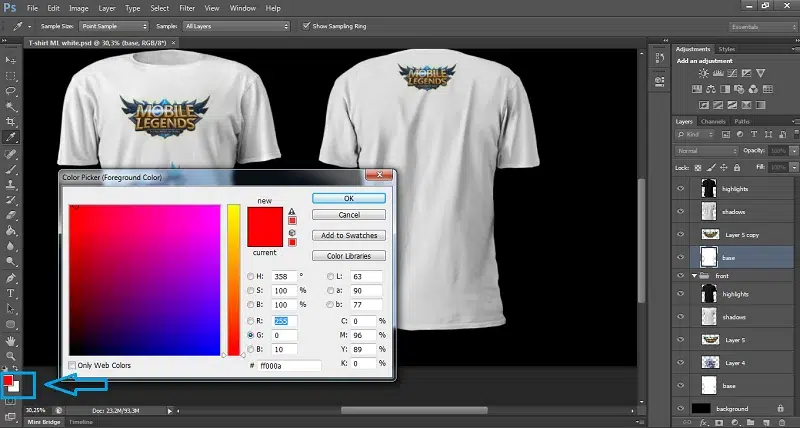Hide the background layer
The height and width of the screenshot is (428, 800).
(x=680, y=409)
